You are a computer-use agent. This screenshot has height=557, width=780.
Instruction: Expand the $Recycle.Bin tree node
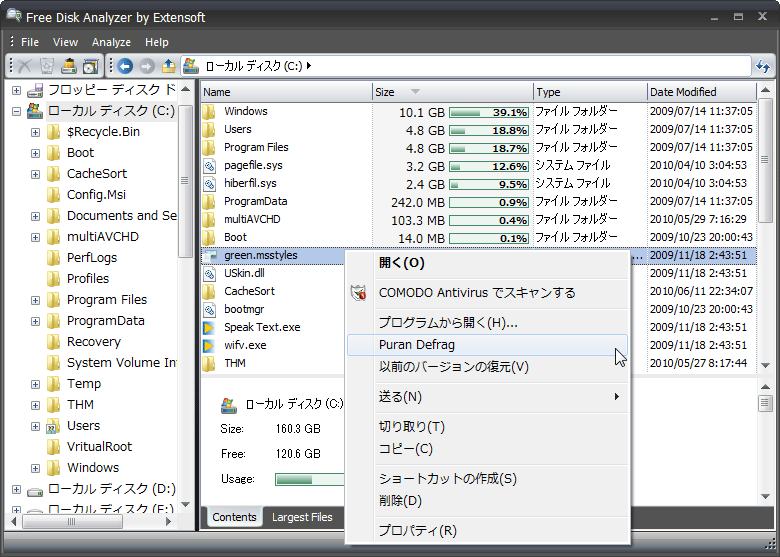tap(35, 132)
